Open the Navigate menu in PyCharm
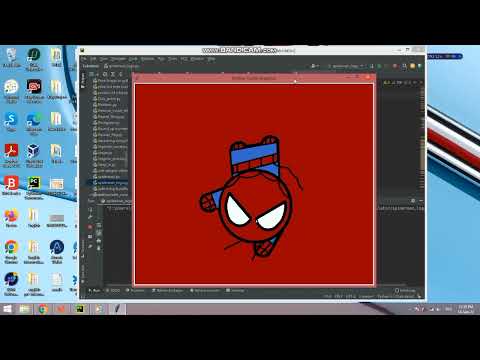This screenshot has height=360, width=480. [118, 59]
